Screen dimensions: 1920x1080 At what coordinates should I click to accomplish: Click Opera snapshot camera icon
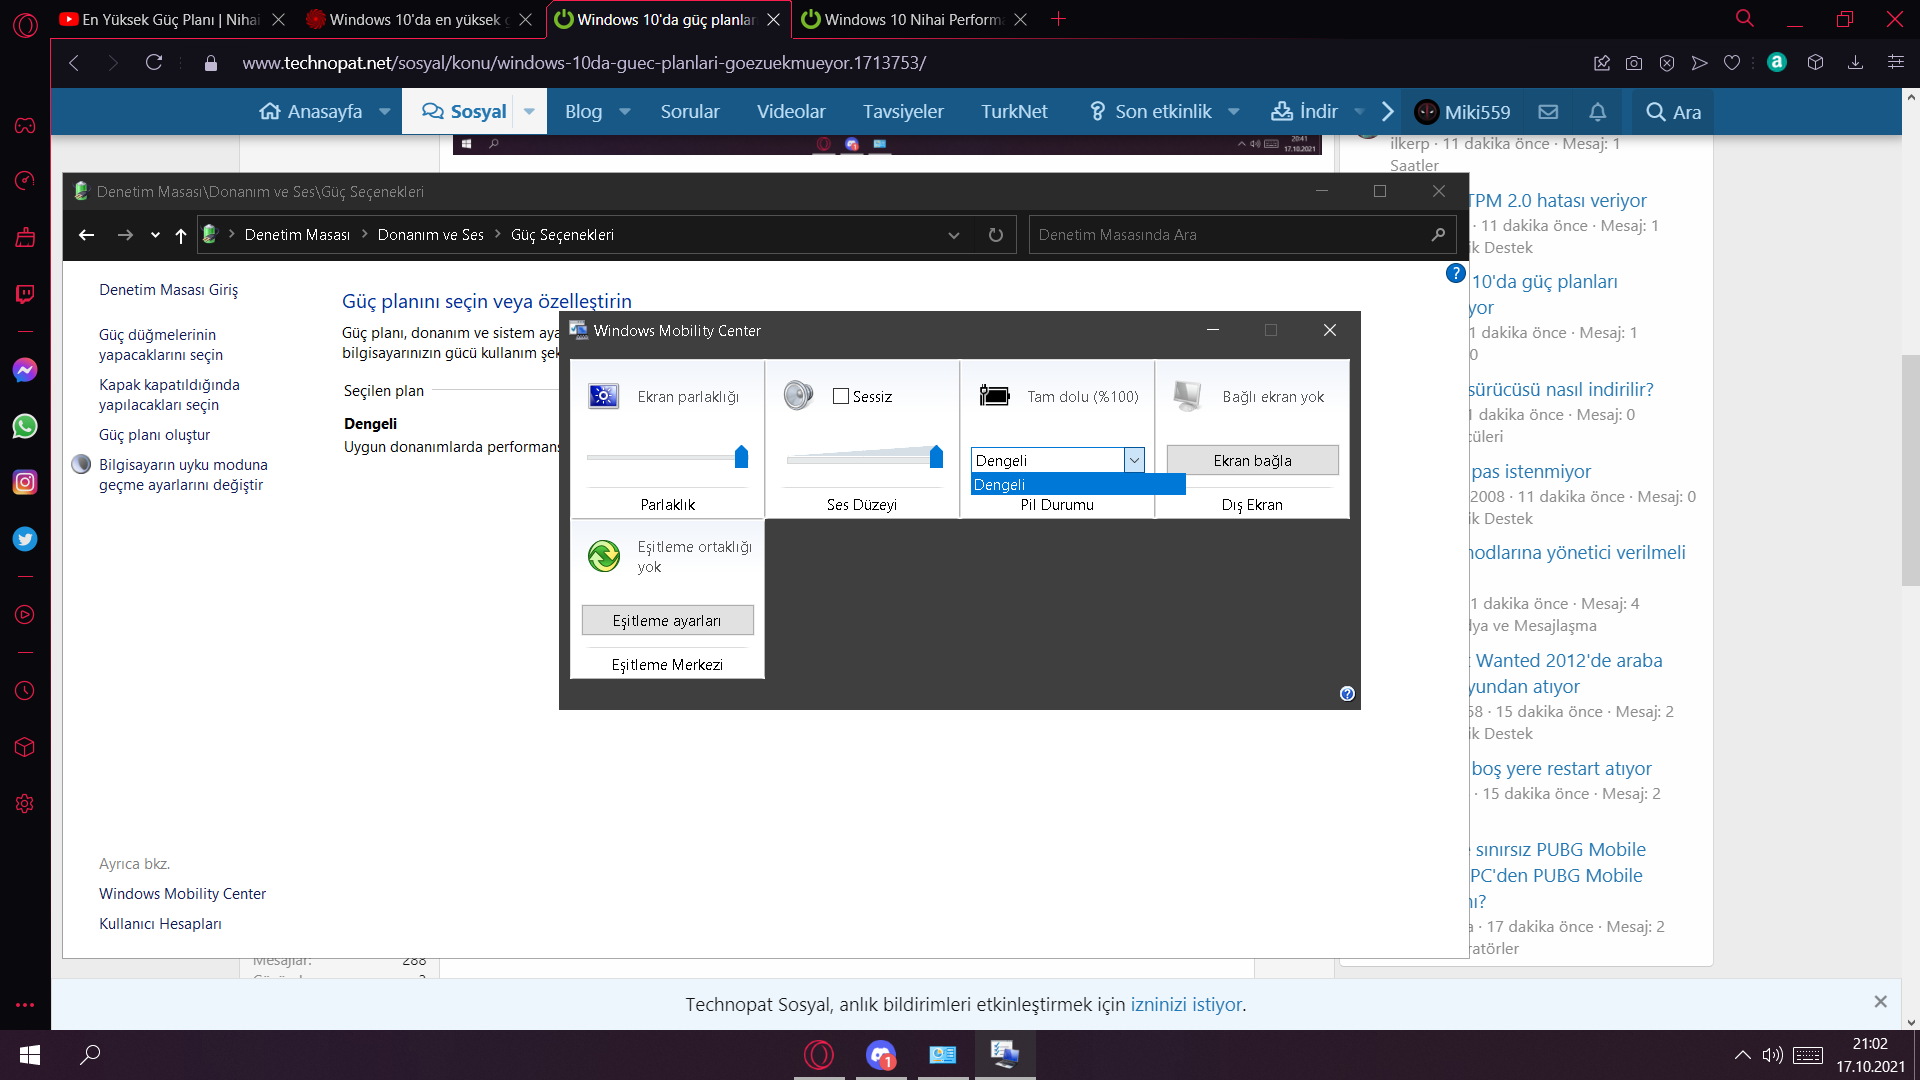(1634, 63)
